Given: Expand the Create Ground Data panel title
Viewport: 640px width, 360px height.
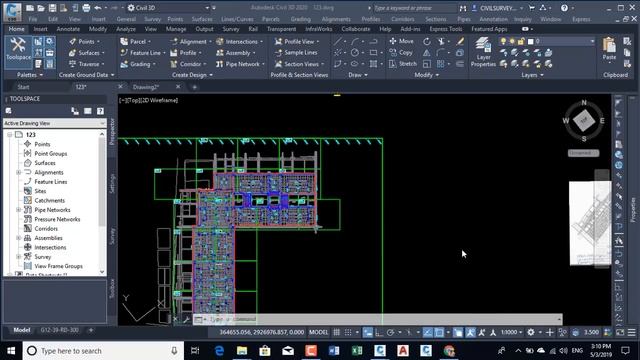Looking at the screenshot, I should pyautogui.click(x=87, y=75).
